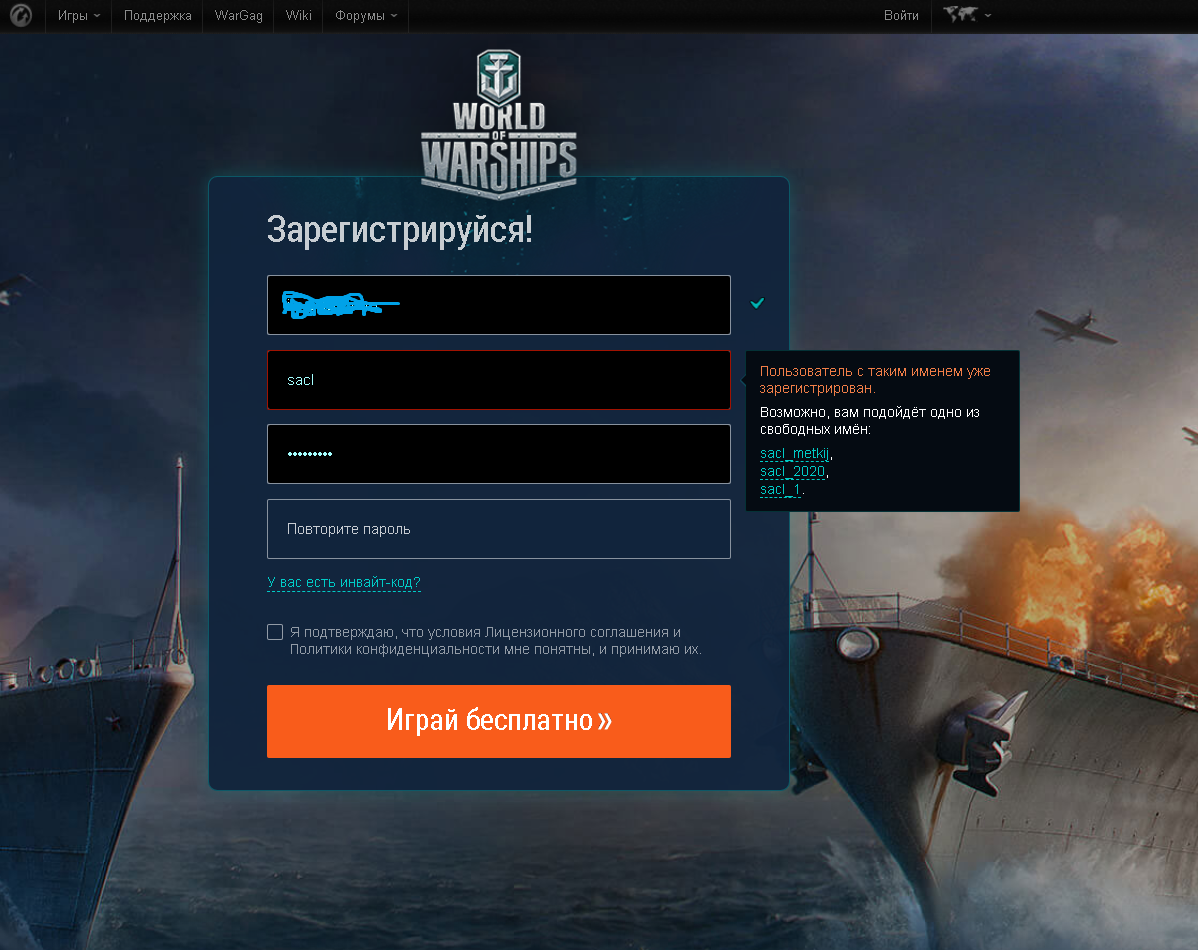Click the password field with dots
Screen dimensions: 1198x950
(499, 454)
